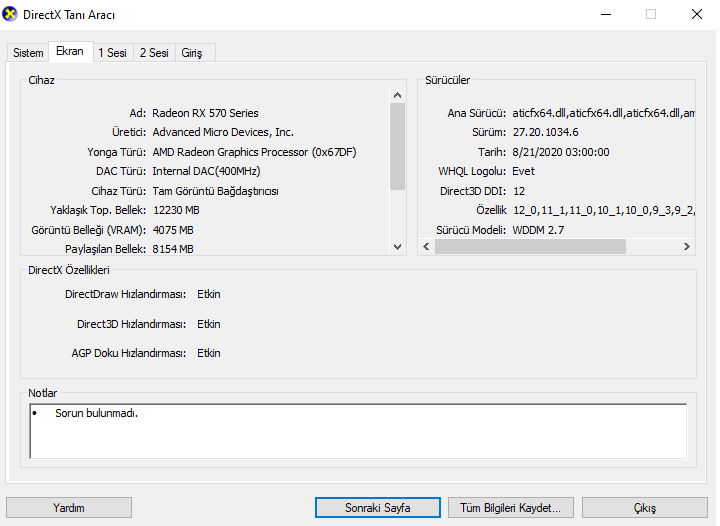The image size is (720, 526).
Task: Minimize the DirectX Tanı Aracı window
Action: coord(606,14)
